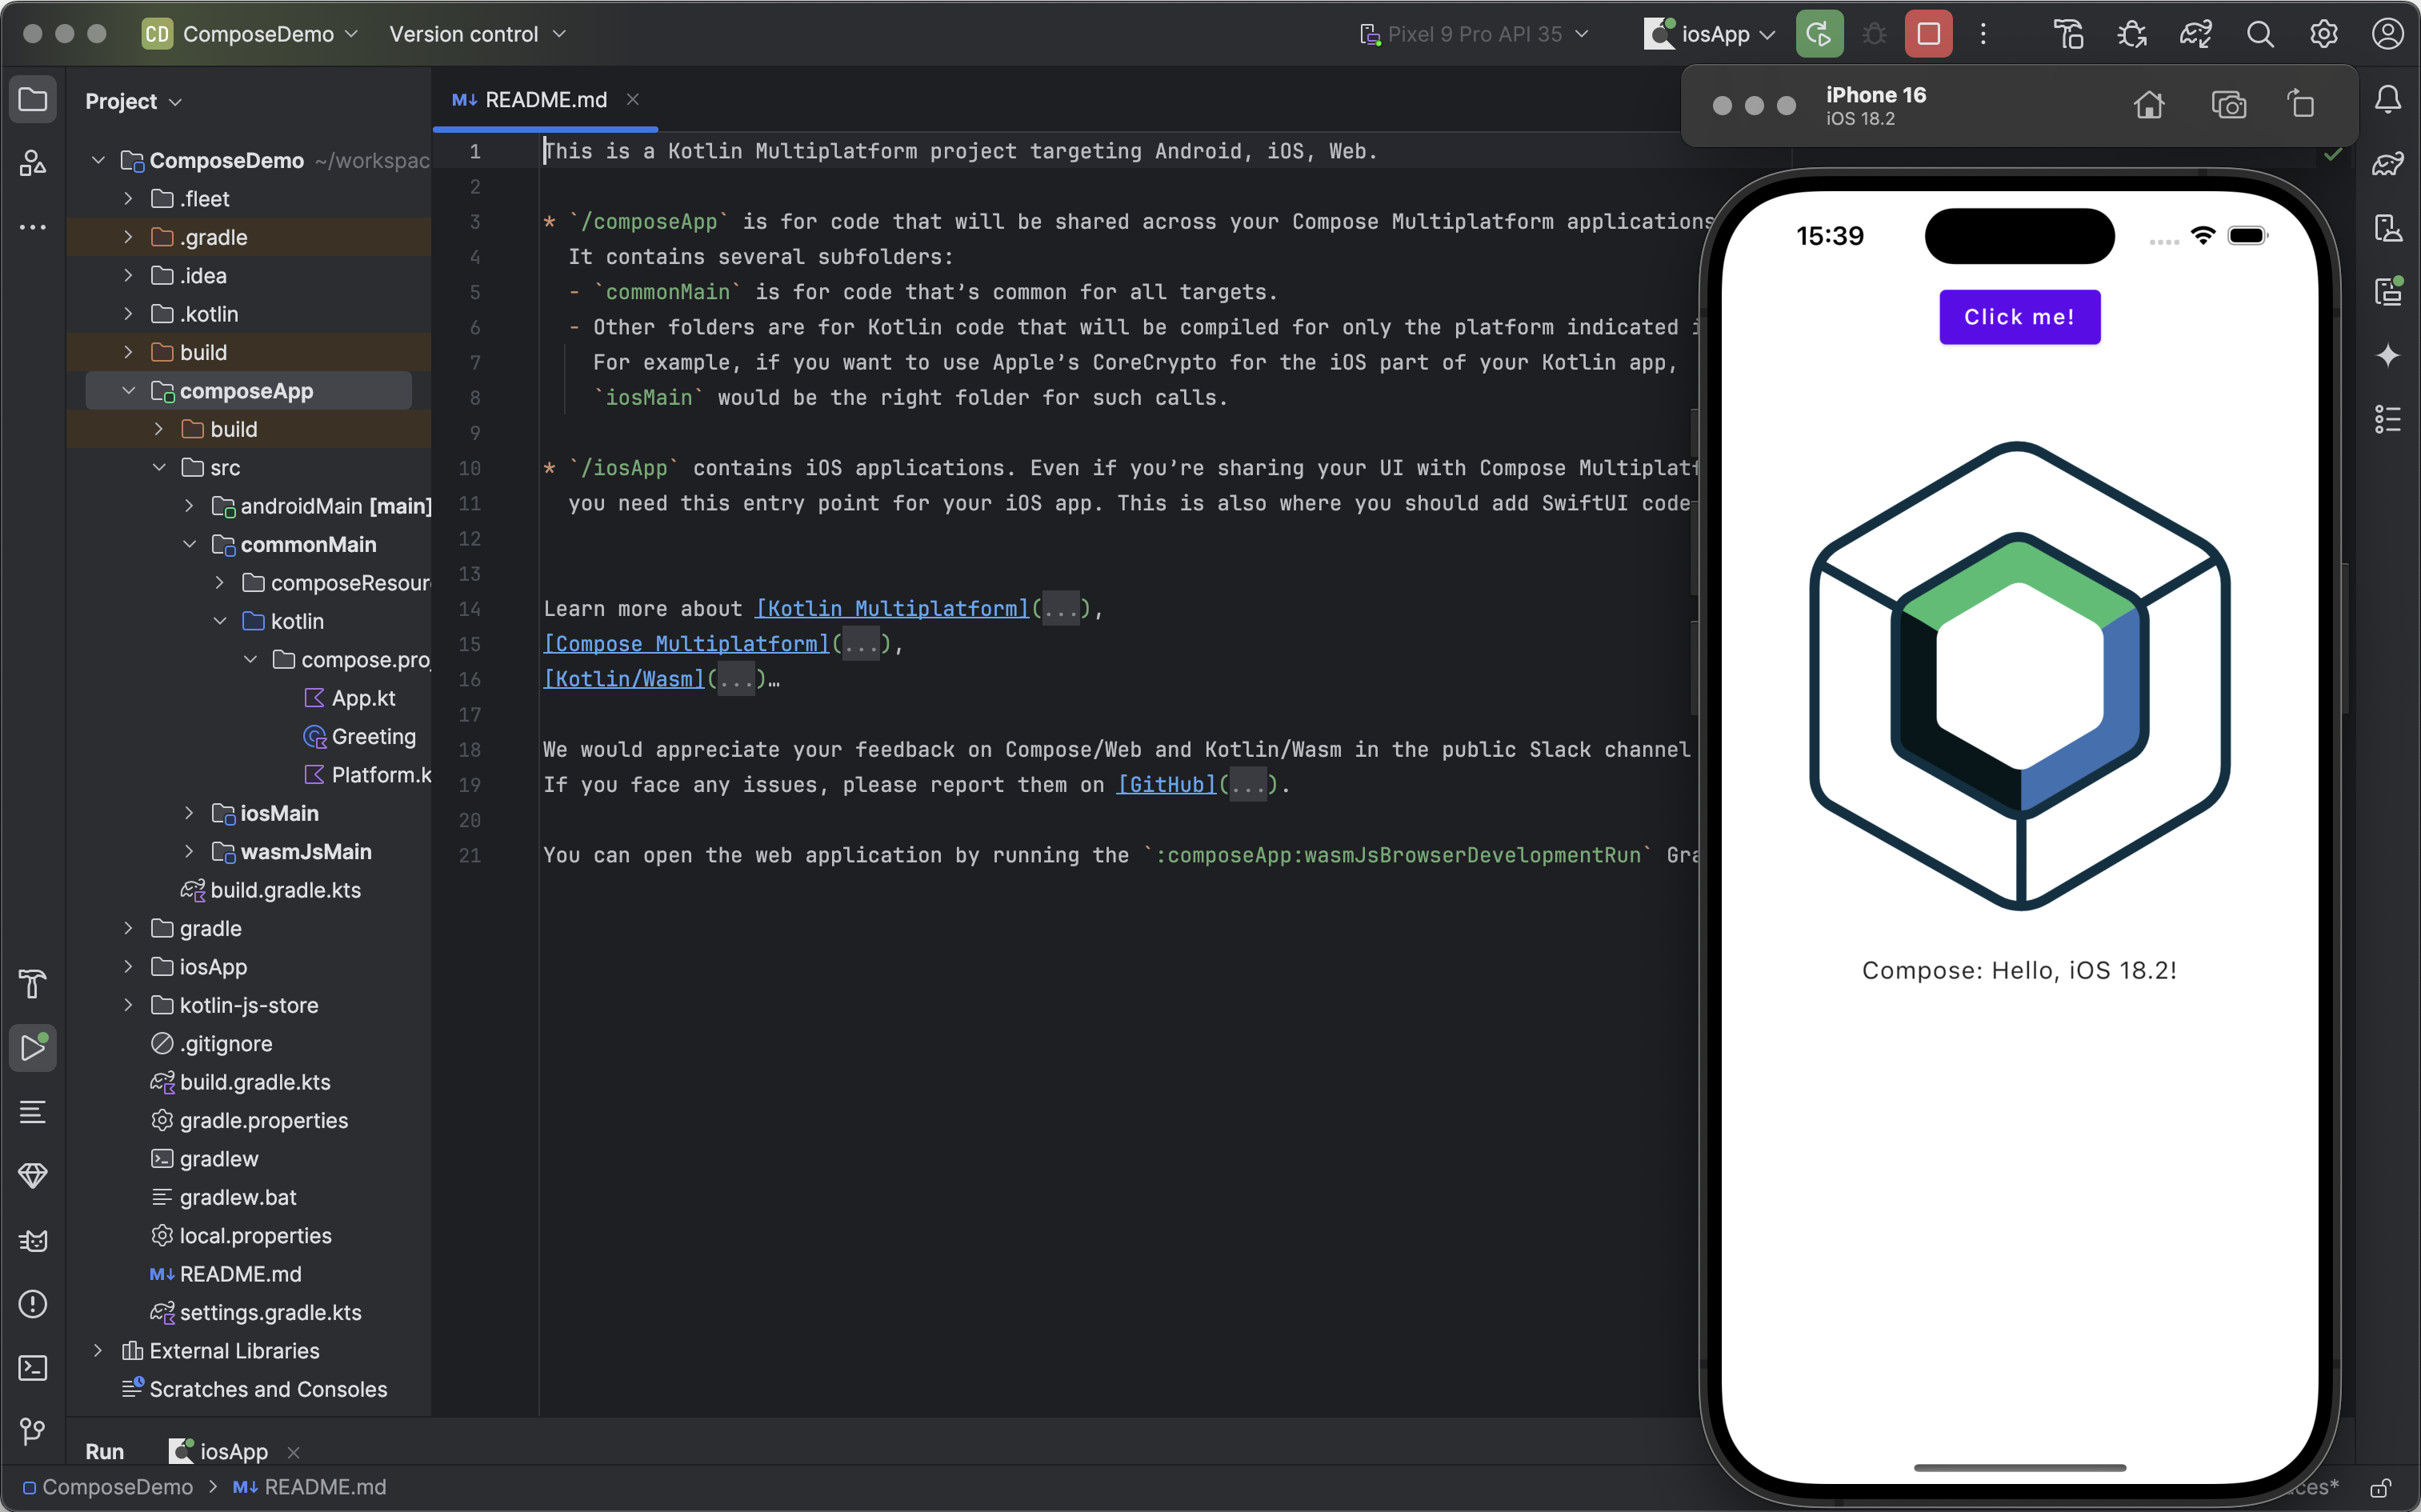The image size is (2421, 1512).
Task: Open Version control dropdown
Action: [477, 34]
